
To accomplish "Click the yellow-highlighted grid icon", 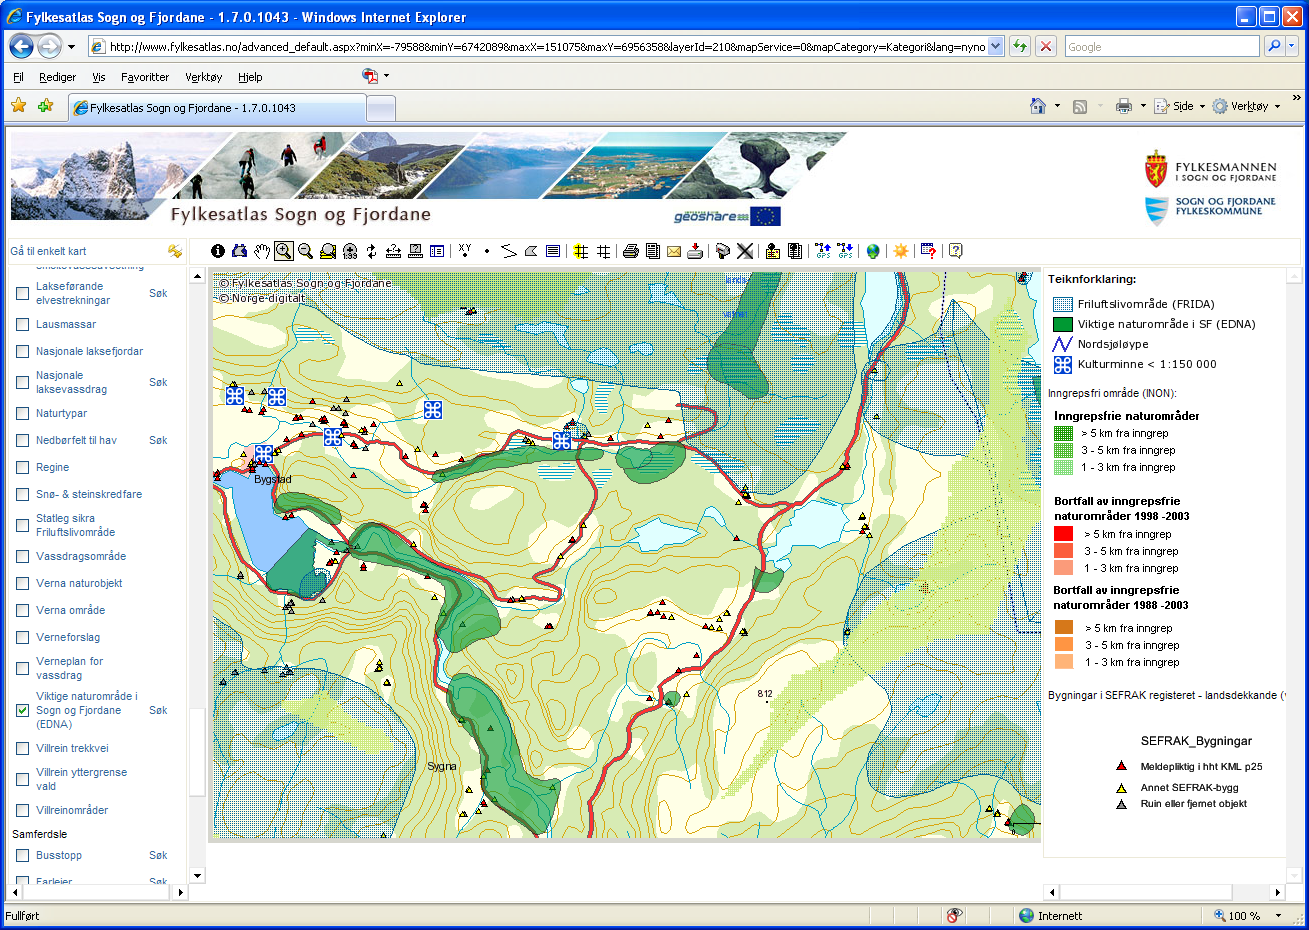I will pos(581,251).
